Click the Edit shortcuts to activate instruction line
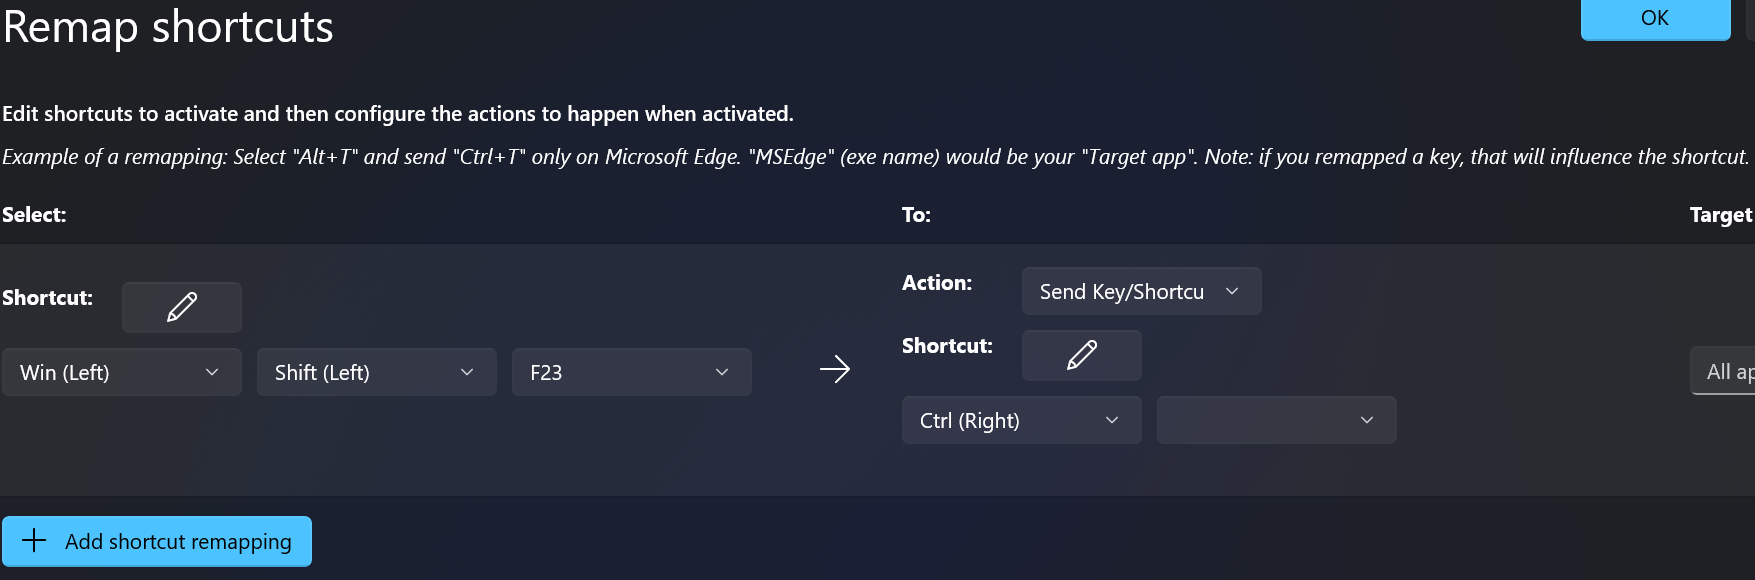Image resolution: width=1755 pixels, height=580 pixels. tap(398, 114)
